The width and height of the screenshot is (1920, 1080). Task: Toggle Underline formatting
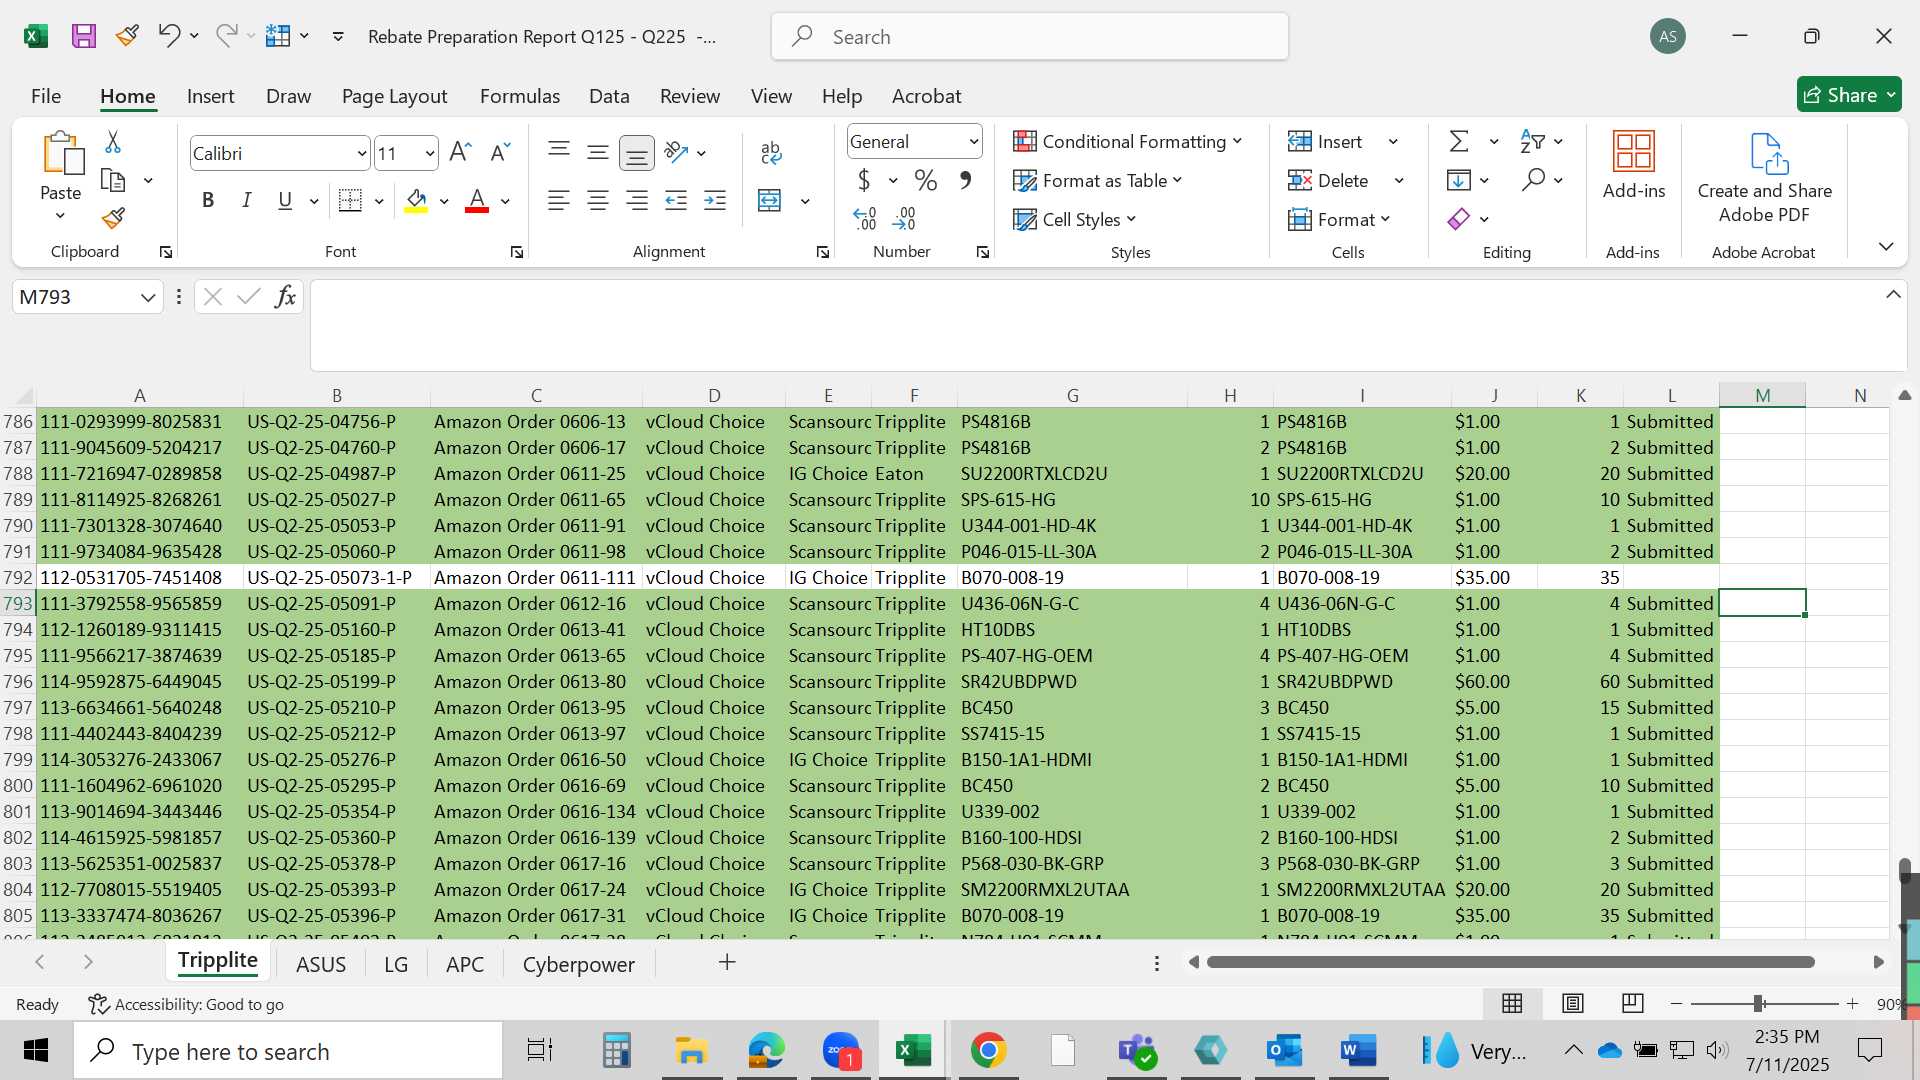(285, 201)
